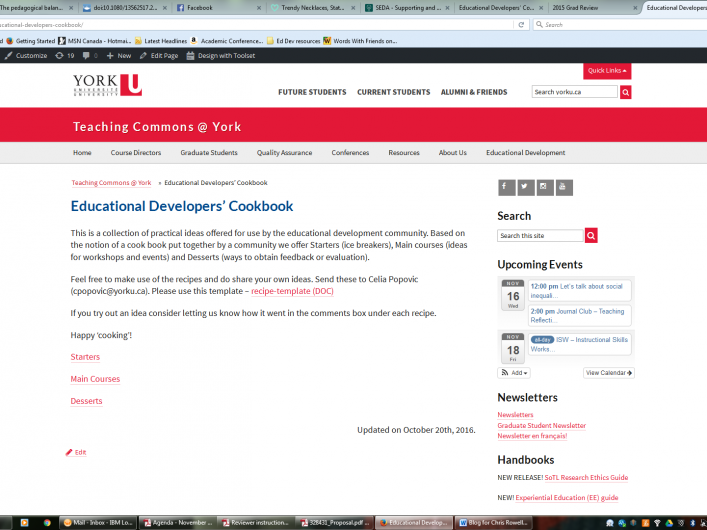Open Getting Started bookmark
707x530 pixels.
31,41
